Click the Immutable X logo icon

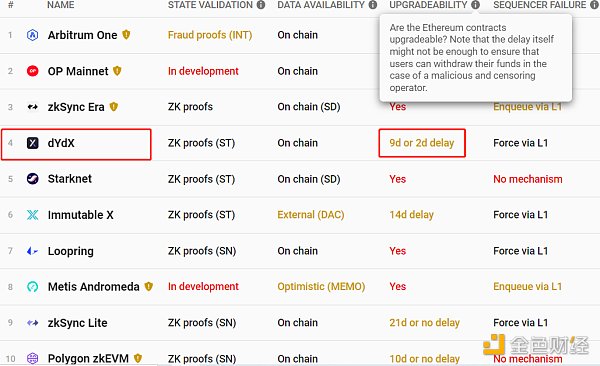click(x=33, y=215)
